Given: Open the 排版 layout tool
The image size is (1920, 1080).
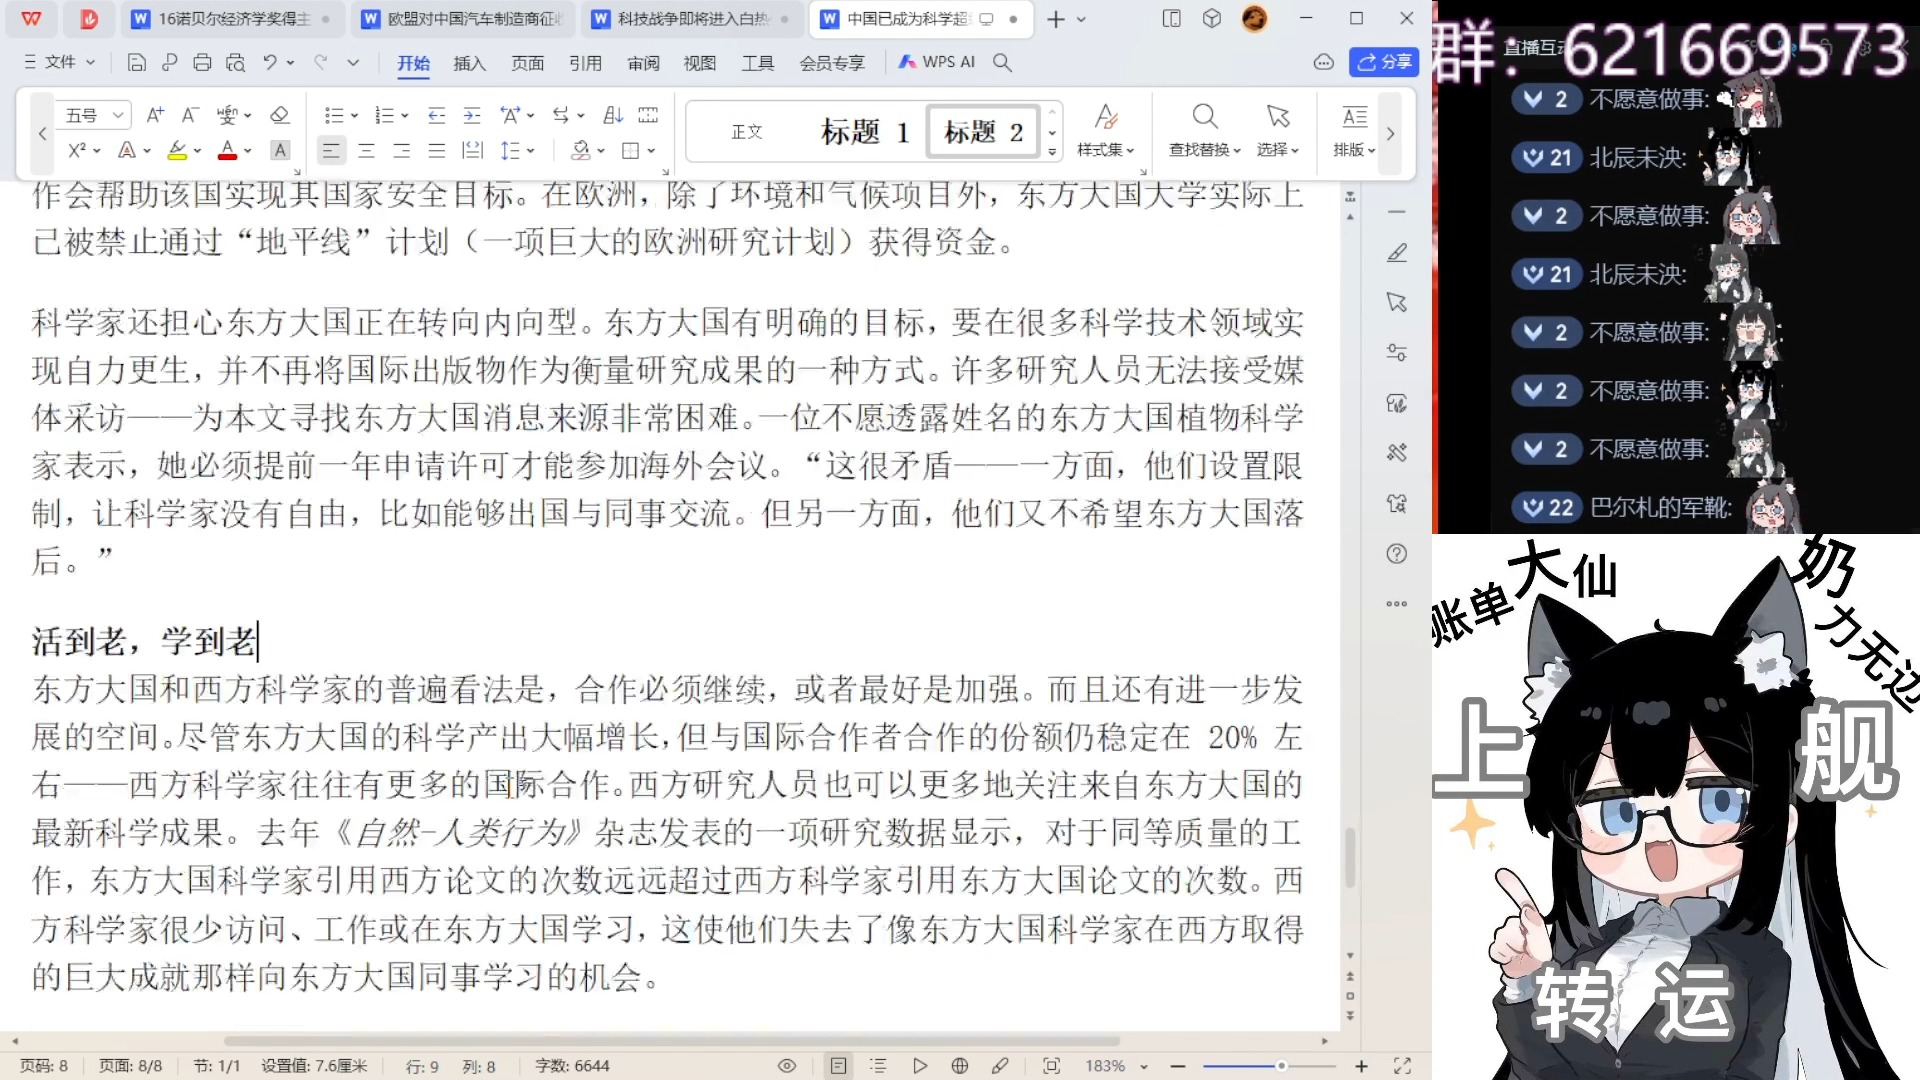Looking at the screenshot, I should pyautogui.click(x=1354, y=131).
